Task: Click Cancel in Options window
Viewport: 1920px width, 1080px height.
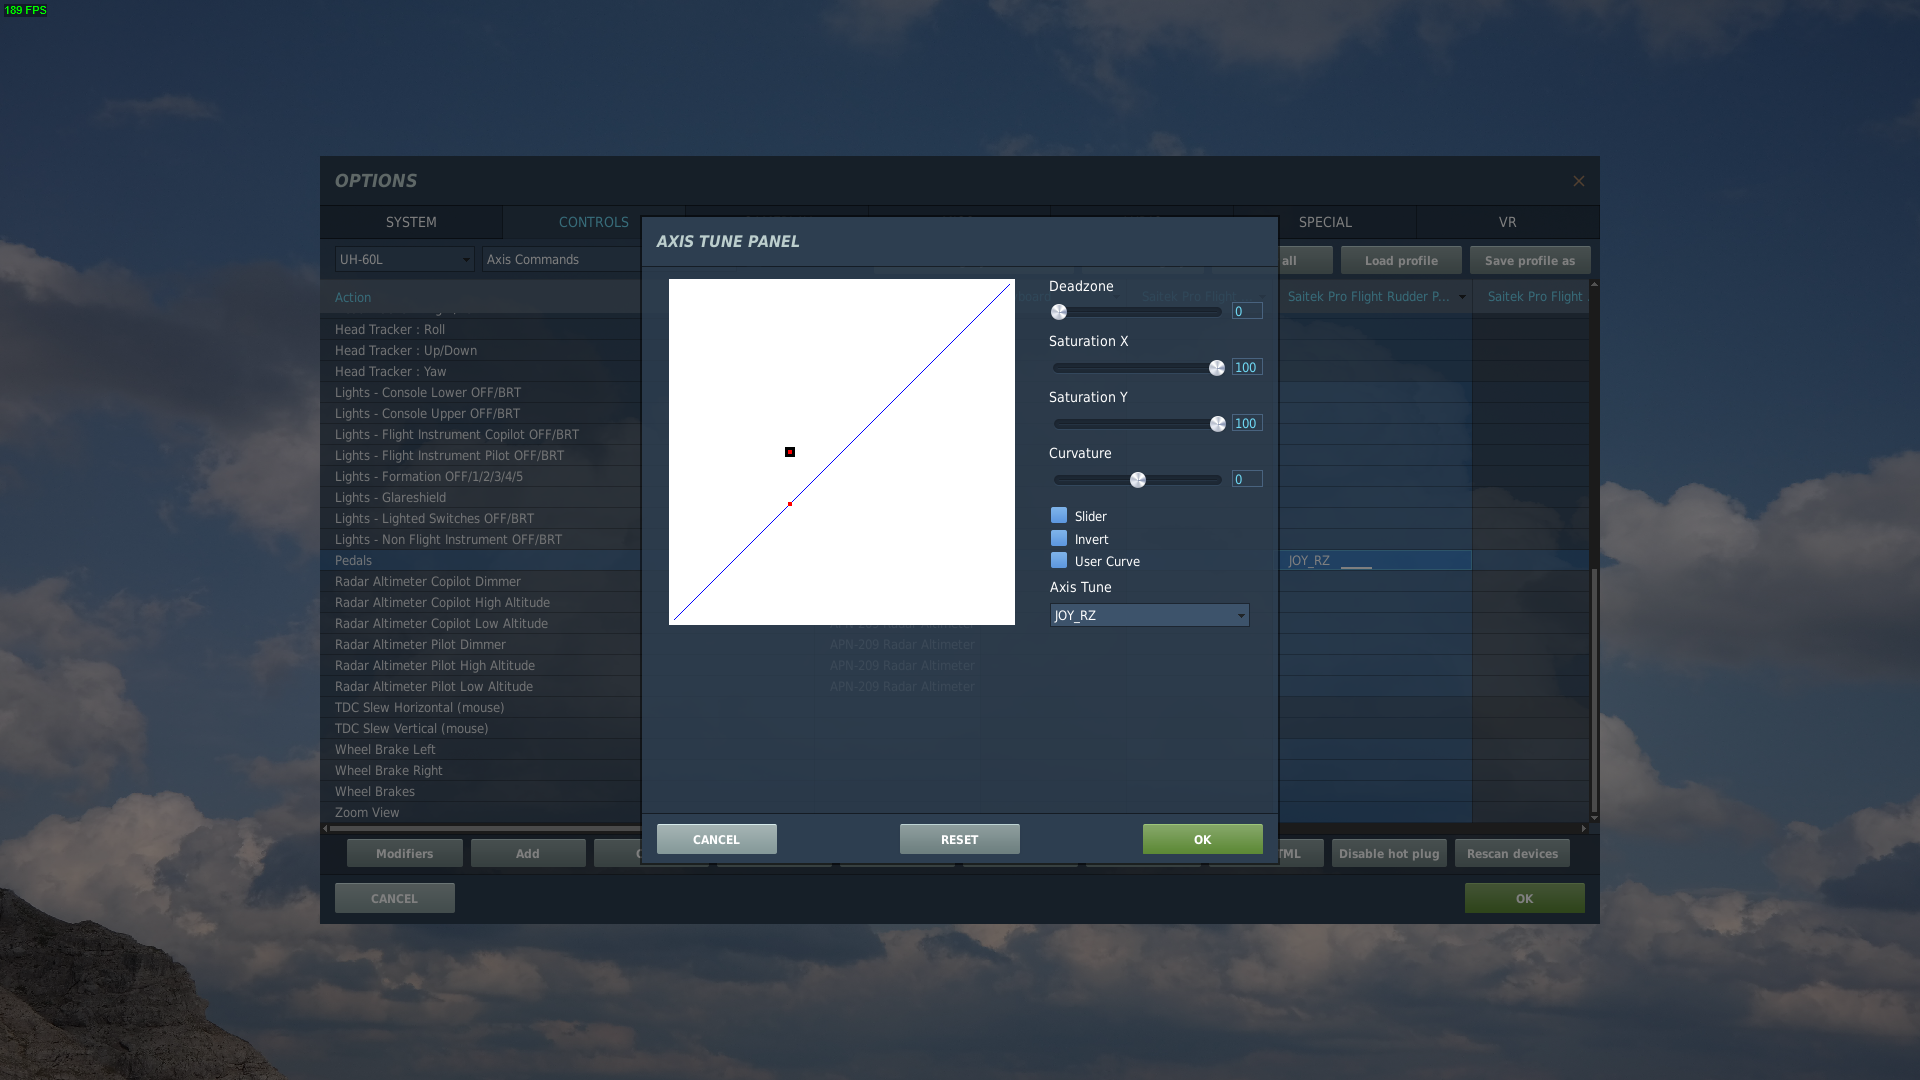Action: [394, 898]
